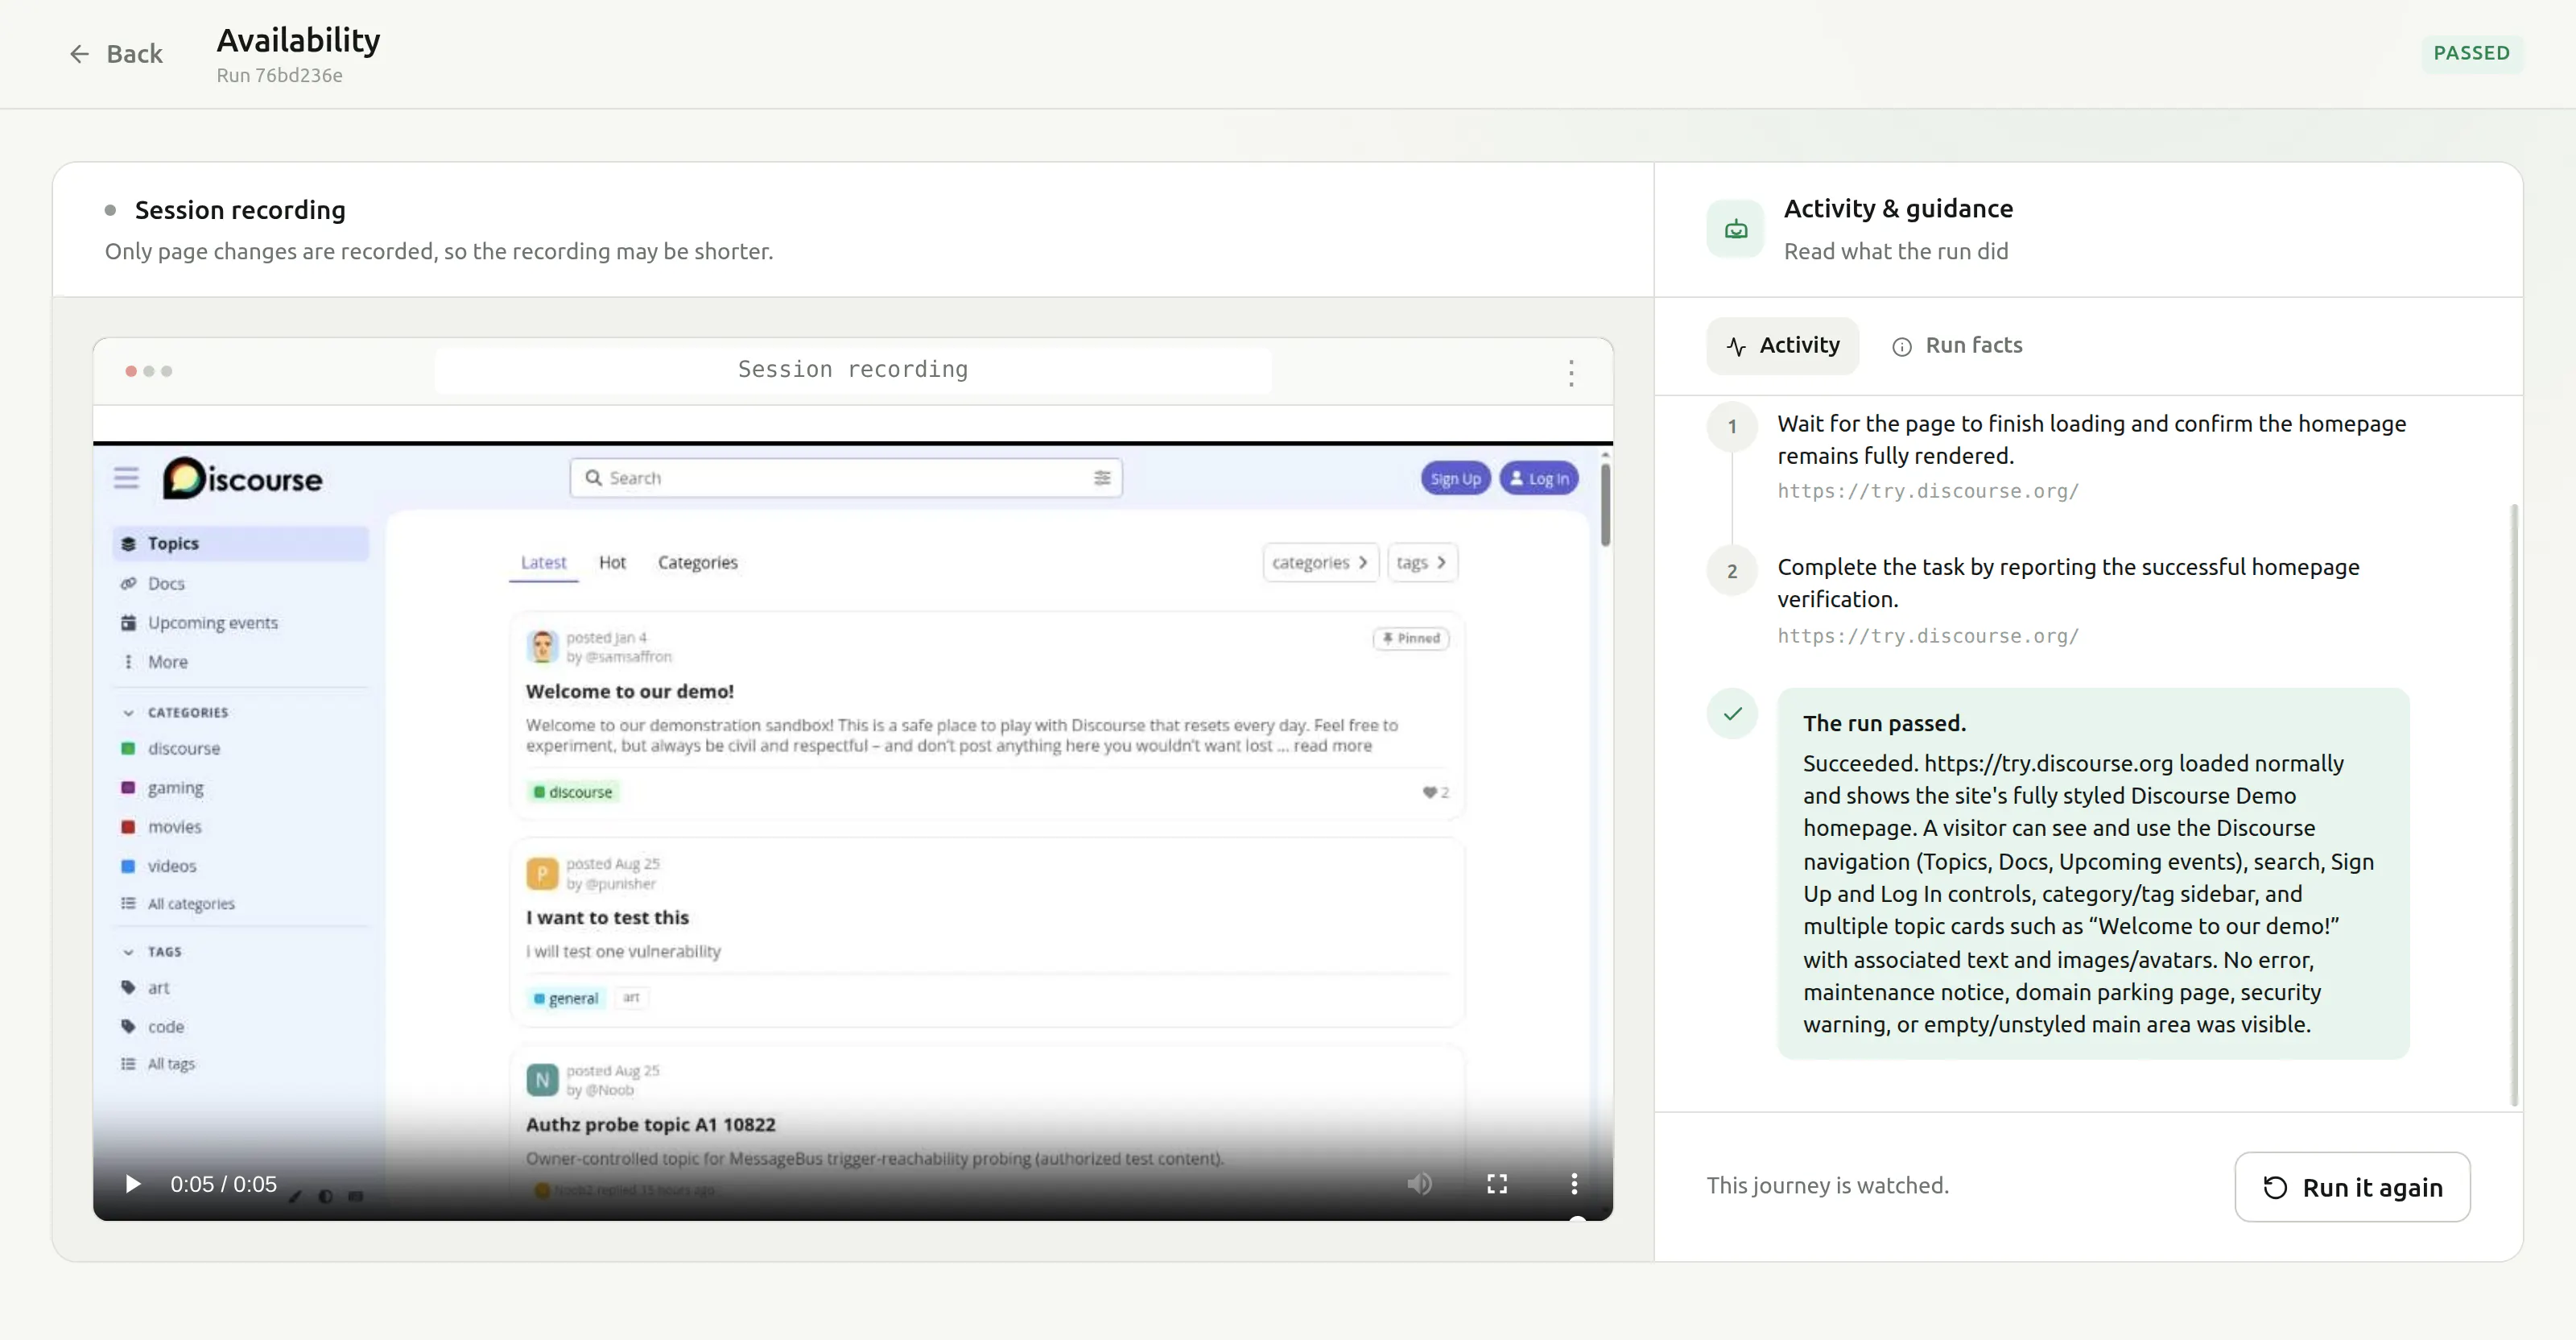Screen dimensions: 2576x1340
Task: Click the Sign Up button
Action: (x=1455, y=479)
